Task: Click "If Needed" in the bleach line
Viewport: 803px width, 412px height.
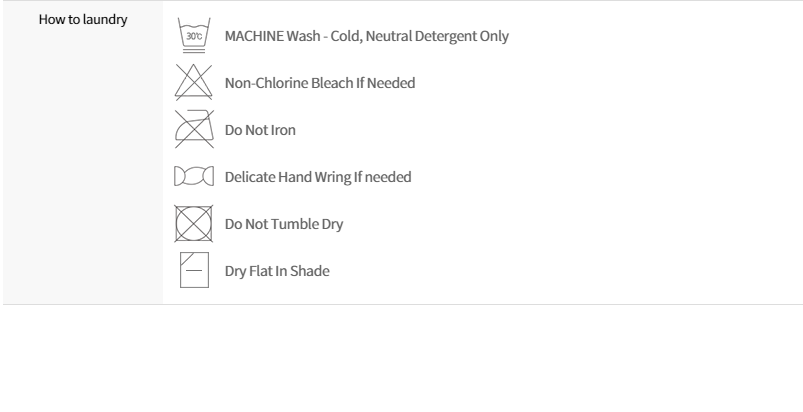Action: (x=385, y=83)
